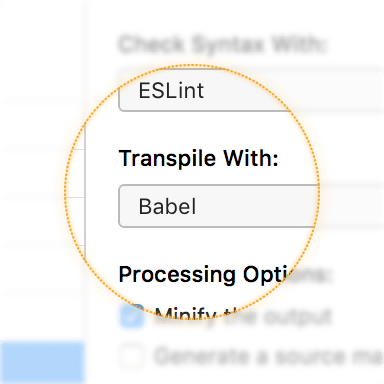The width and height of the screenshot is (384, 384).
Task: Enable the Generate a source map checkbox
Action: point(132,356)
